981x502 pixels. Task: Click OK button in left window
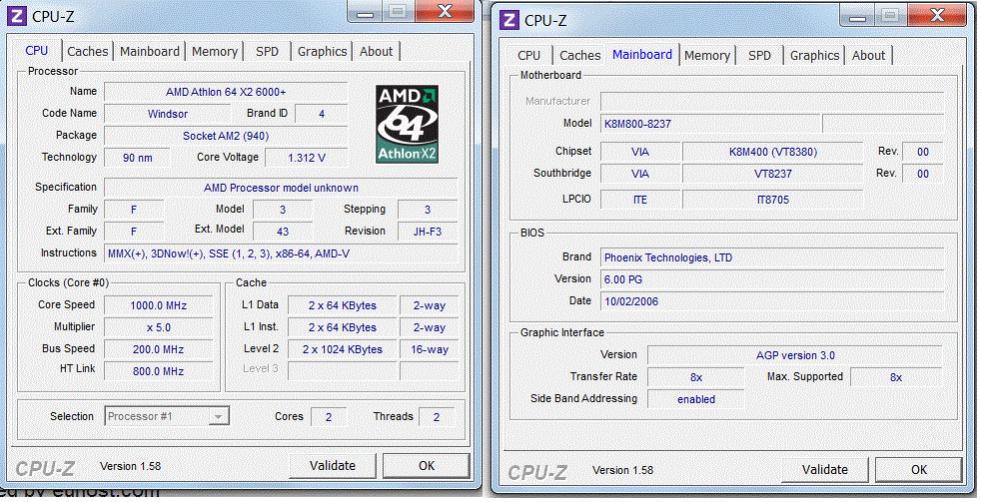tap(427, 466)
